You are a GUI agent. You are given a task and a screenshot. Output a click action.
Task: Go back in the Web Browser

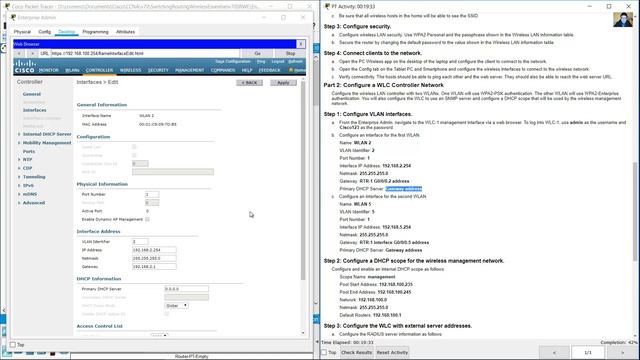pos(19,53)
